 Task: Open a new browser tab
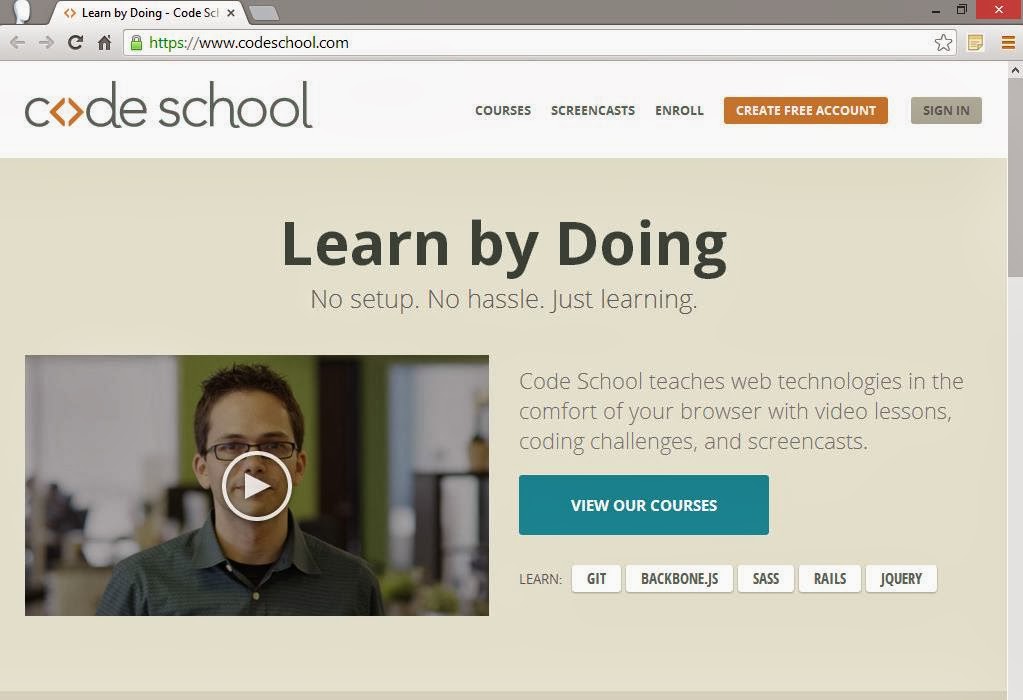(x=263, y=15)
